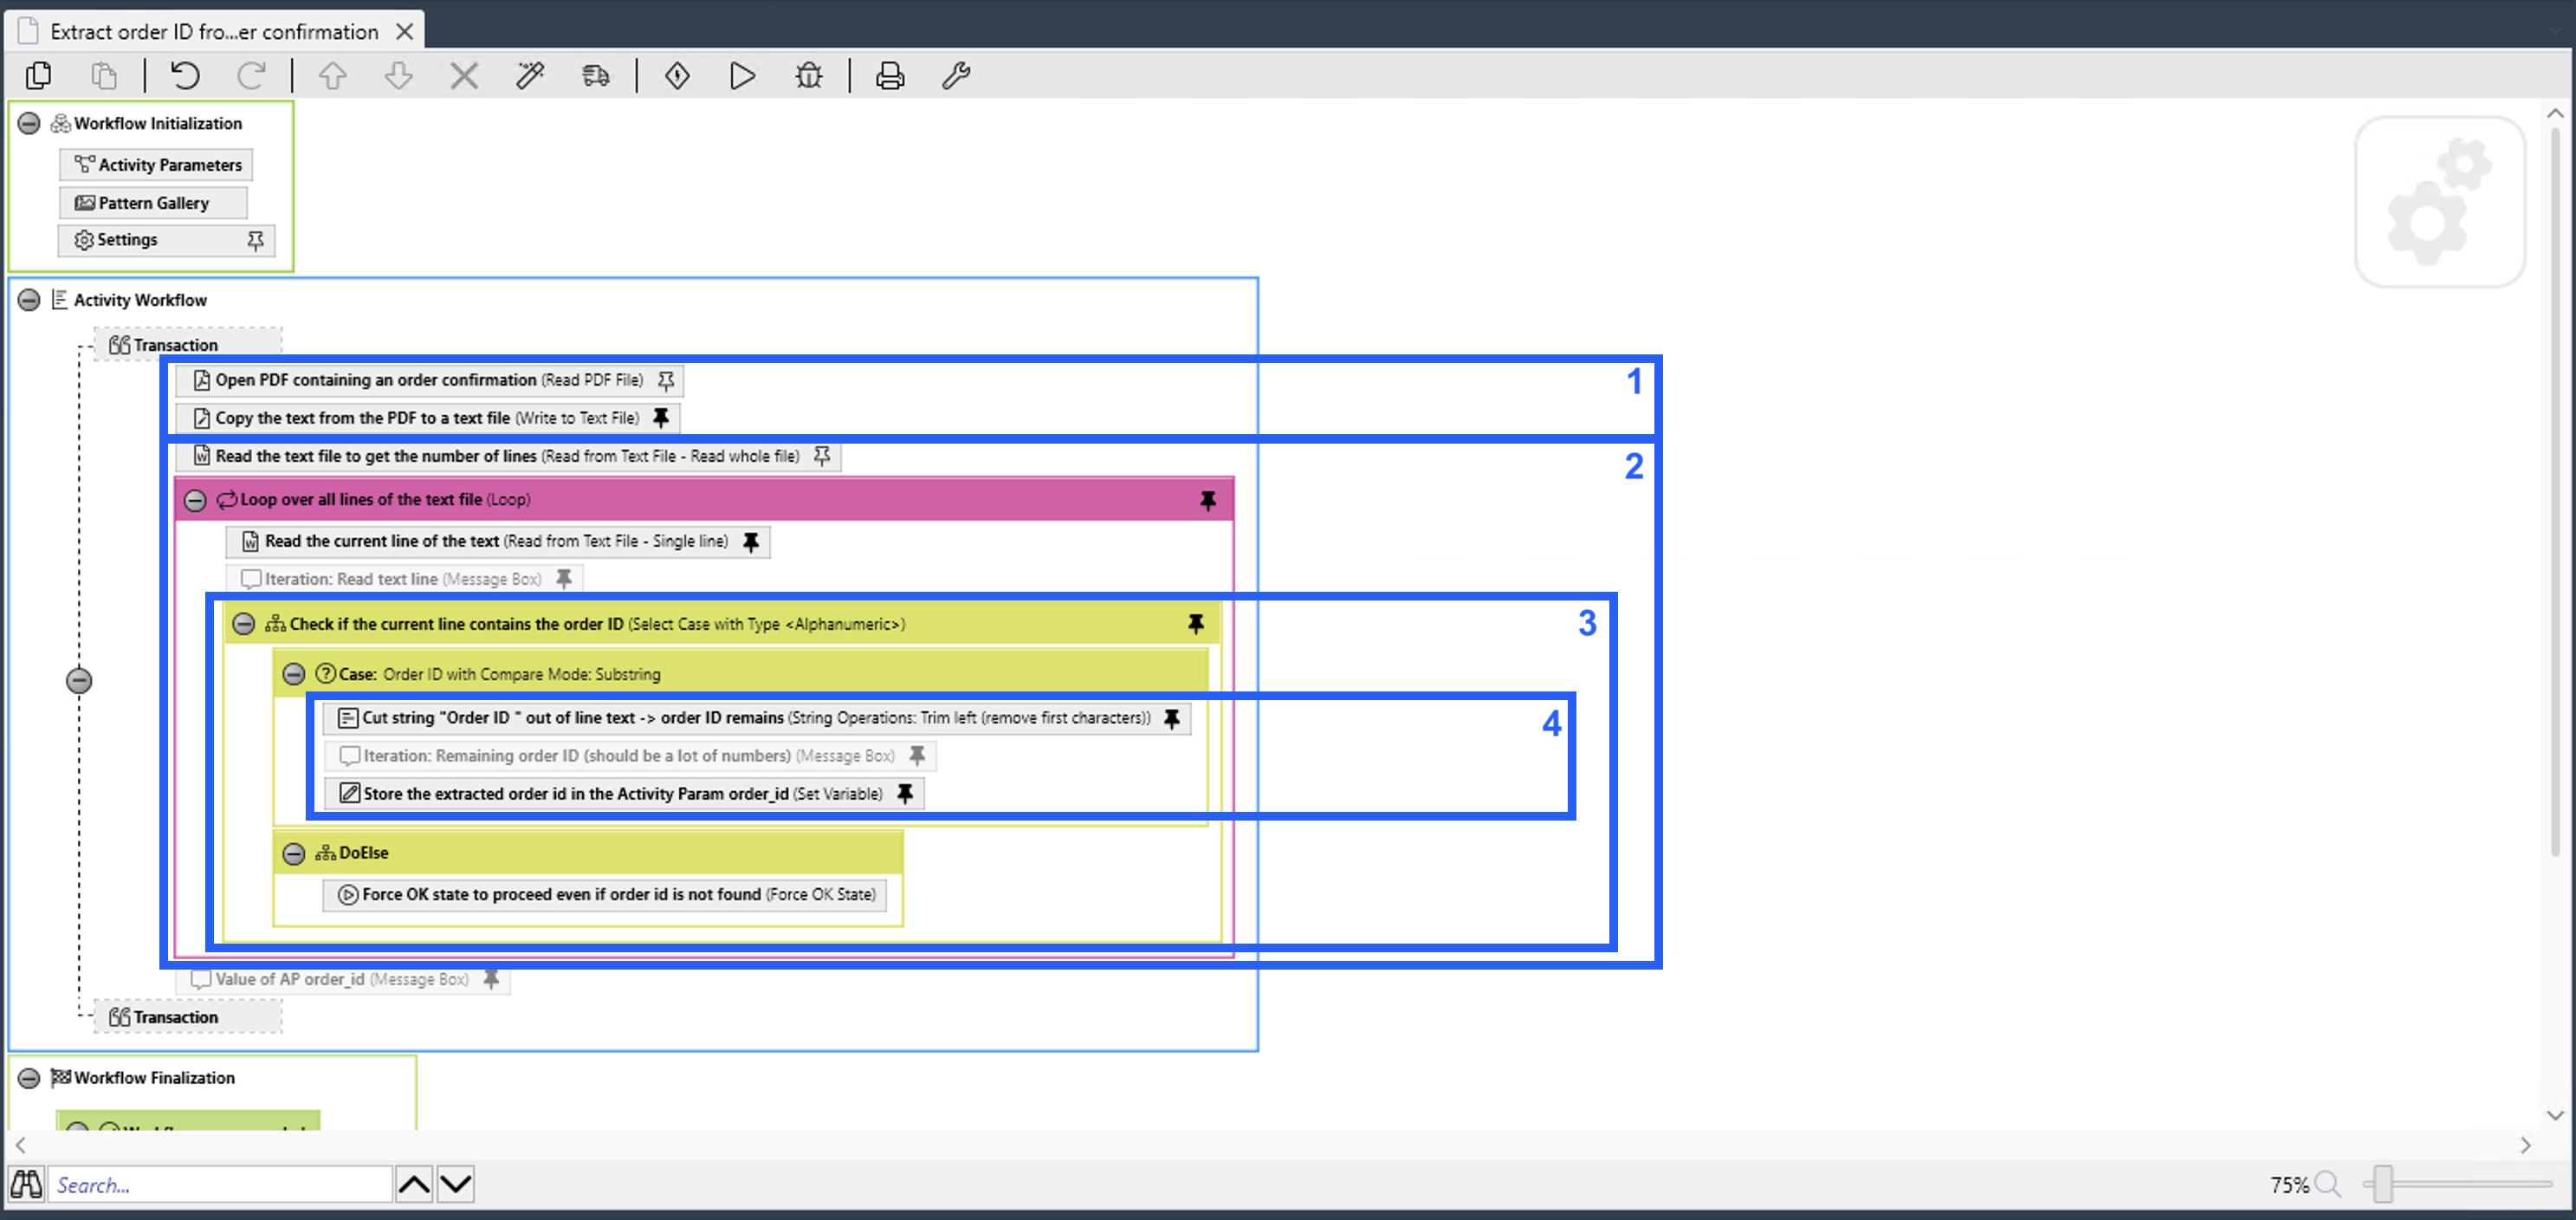
Task: Click the Search field at the bottom
Action: pyautogui.click(x=220, y=1184)
